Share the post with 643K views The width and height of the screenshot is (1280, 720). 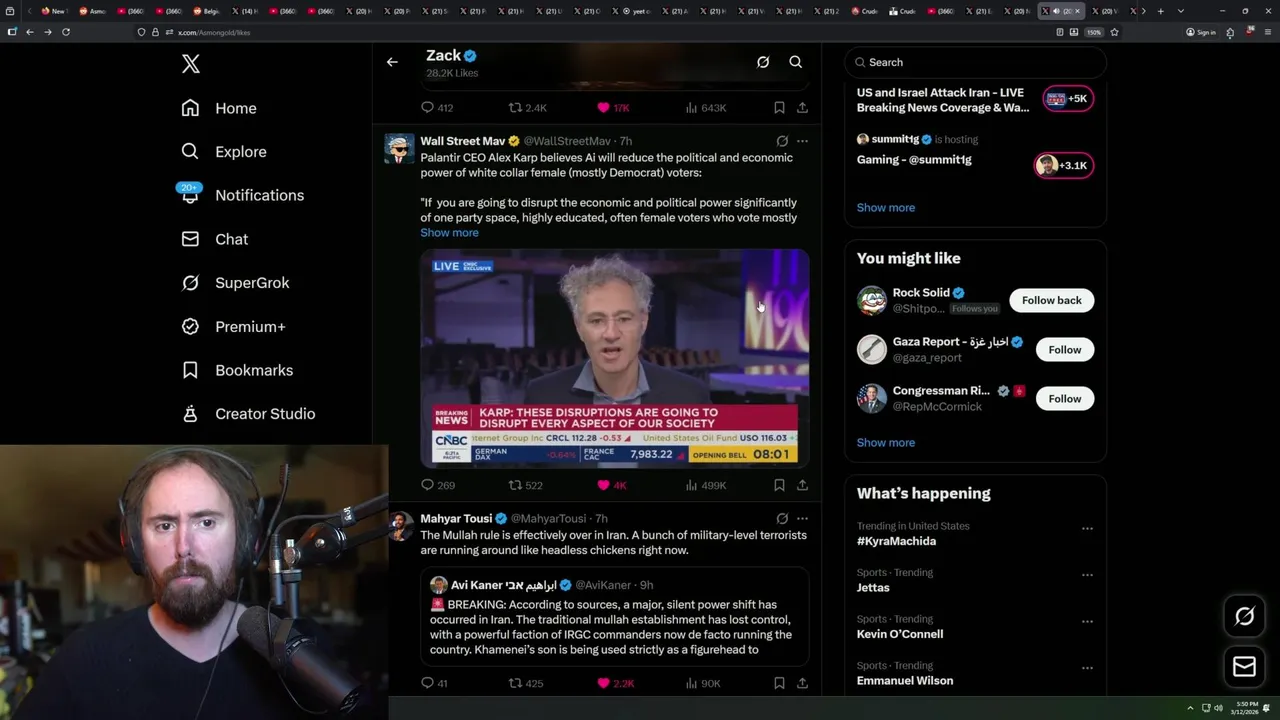[x=802, y=107]
